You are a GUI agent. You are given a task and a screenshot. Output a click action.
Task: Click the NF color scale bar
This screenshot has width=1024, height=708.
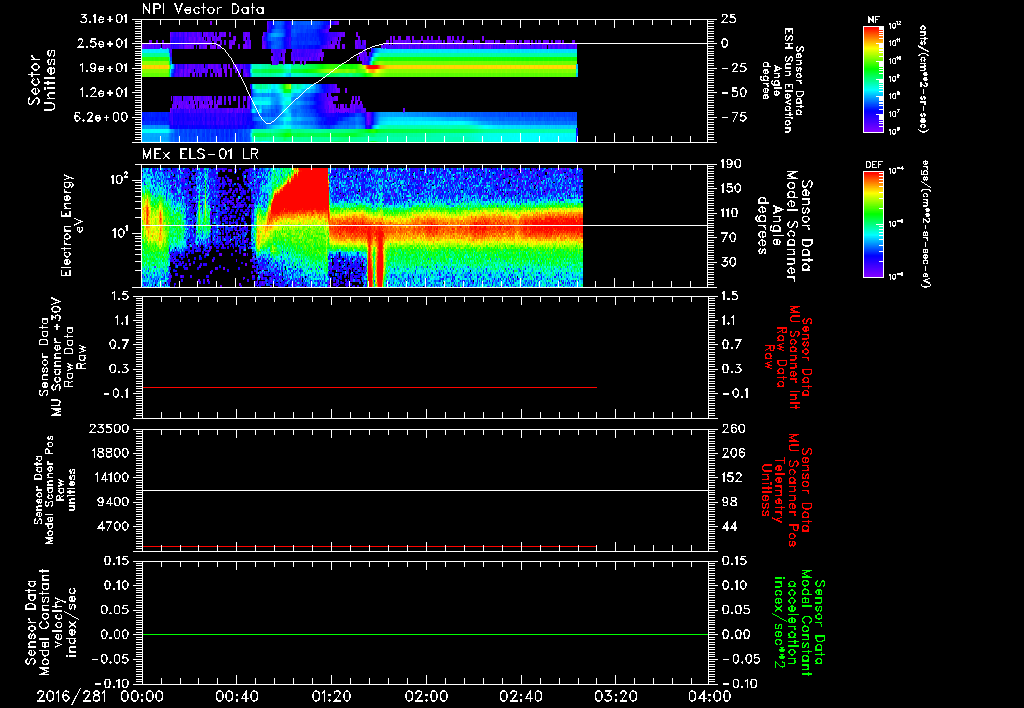[x=873, y=78]
